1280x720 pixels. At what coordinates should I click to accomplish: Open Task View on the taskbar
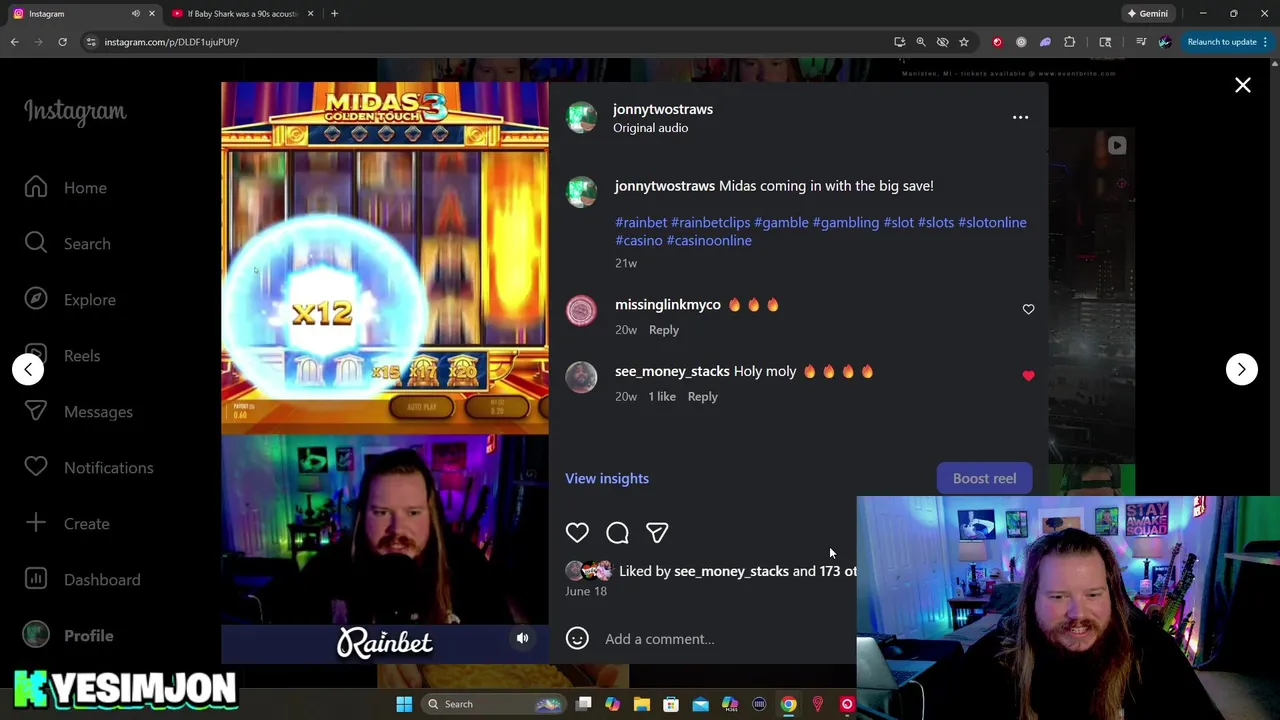pos(583,704)
